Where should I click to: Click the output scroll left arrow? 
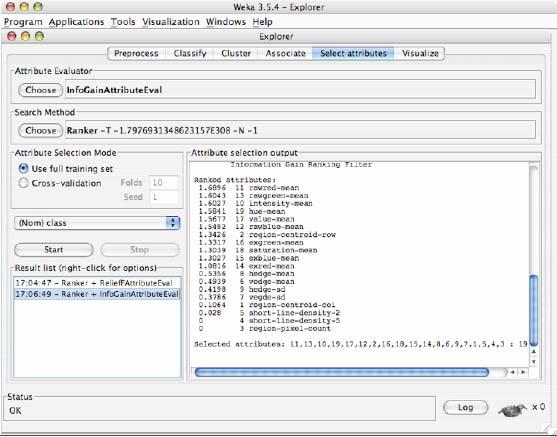click(x=512, y=372)
